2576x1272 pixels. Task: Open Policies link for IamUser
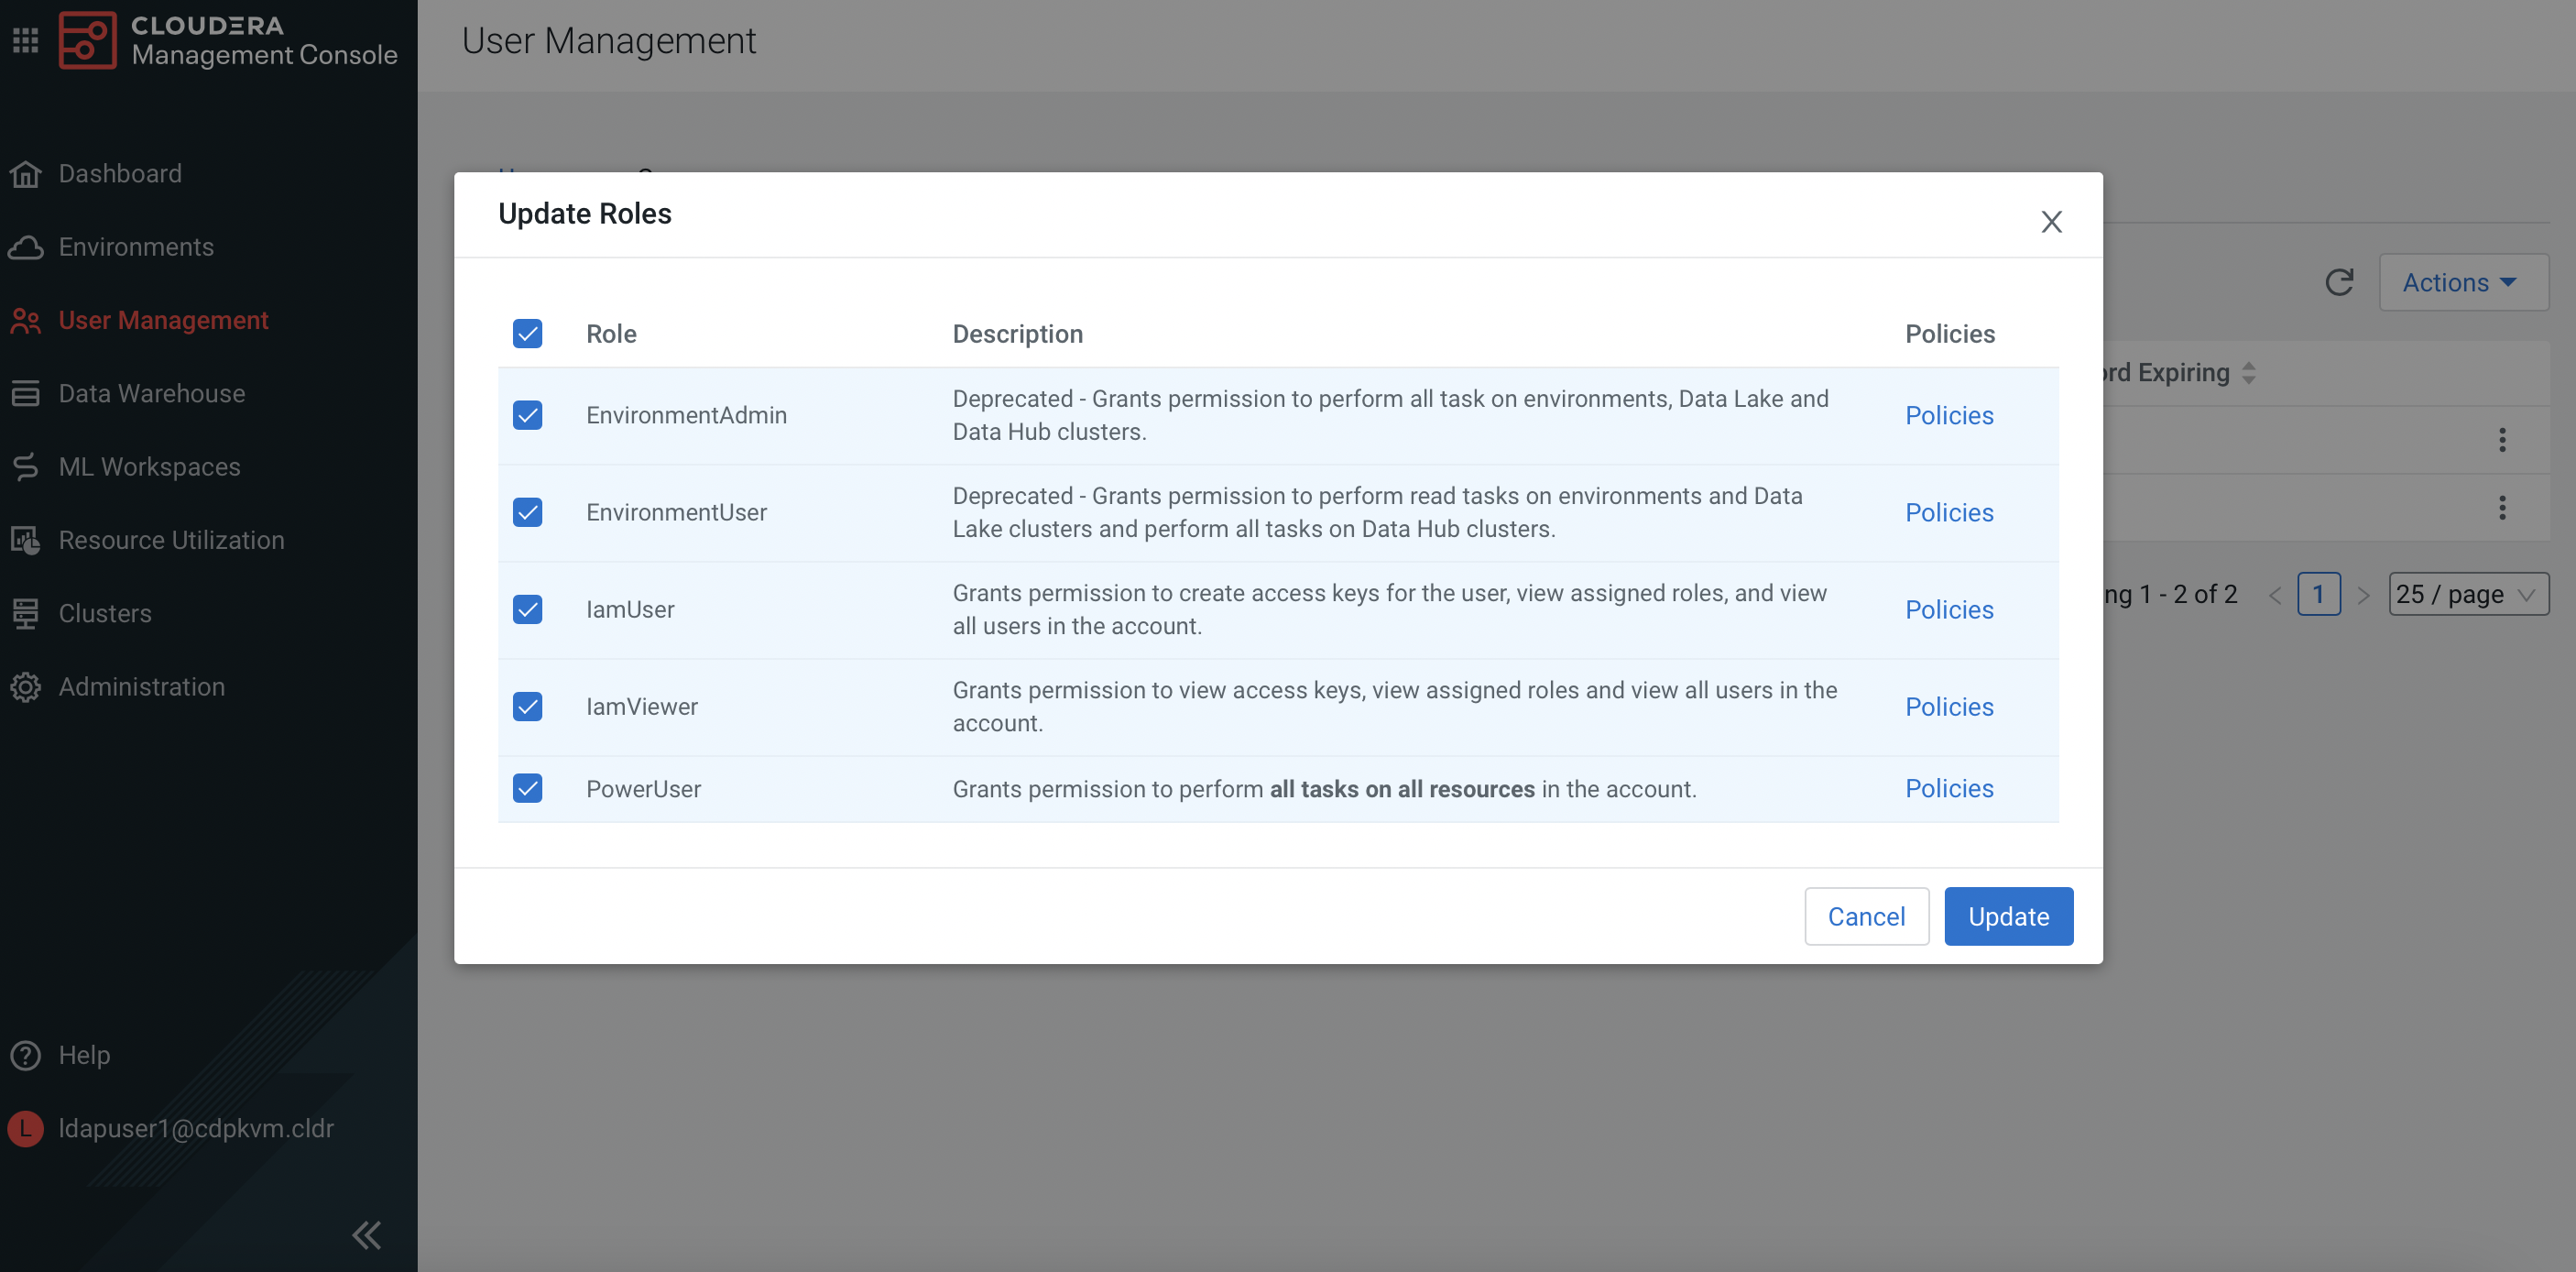point(1948,609)
